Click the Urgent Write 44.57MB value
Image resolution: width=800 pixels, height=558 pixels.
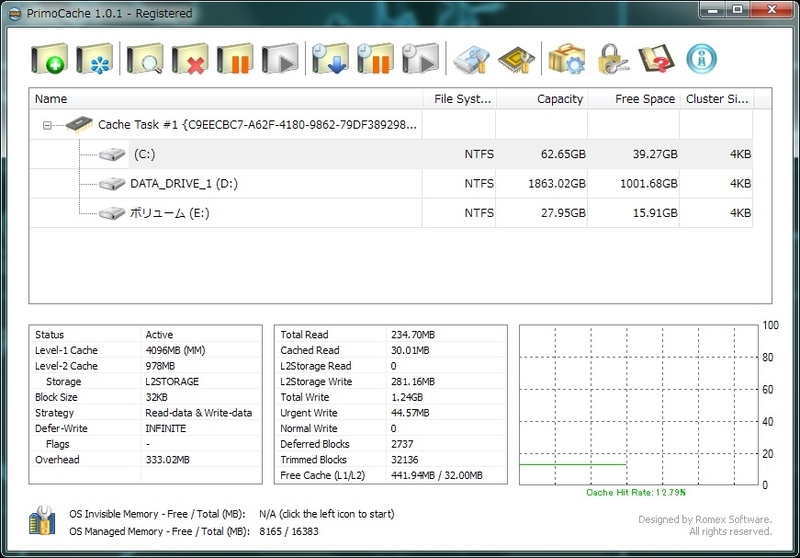[x=410, y=413]
